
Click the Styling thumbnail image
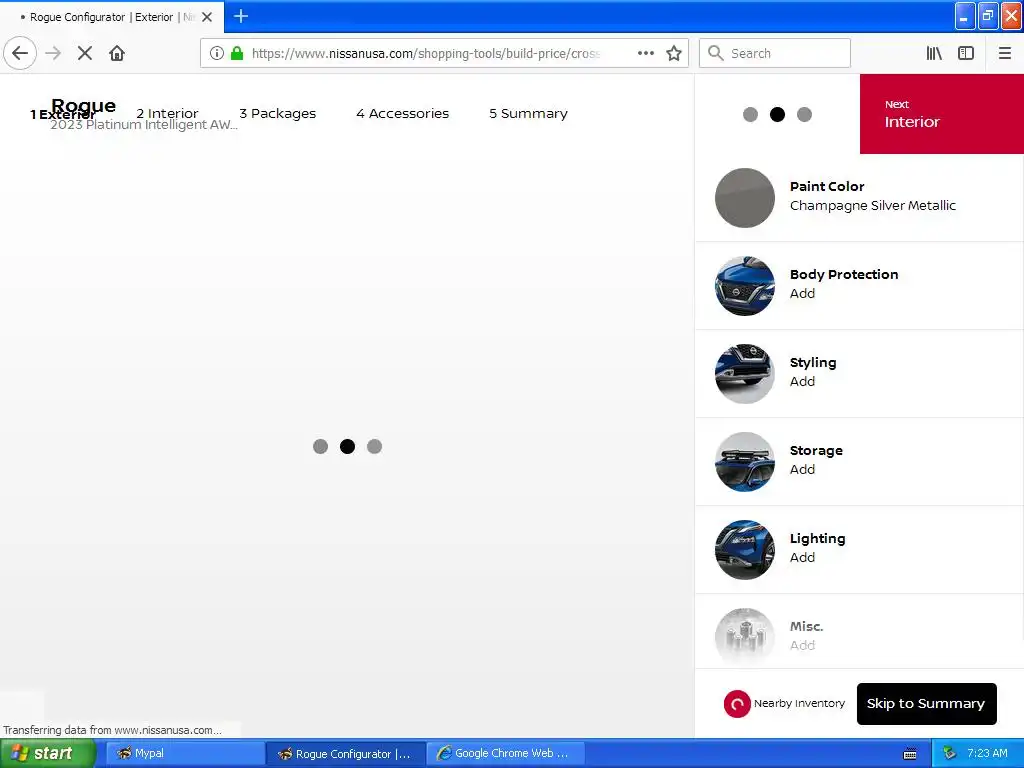(x=744, y=374)
